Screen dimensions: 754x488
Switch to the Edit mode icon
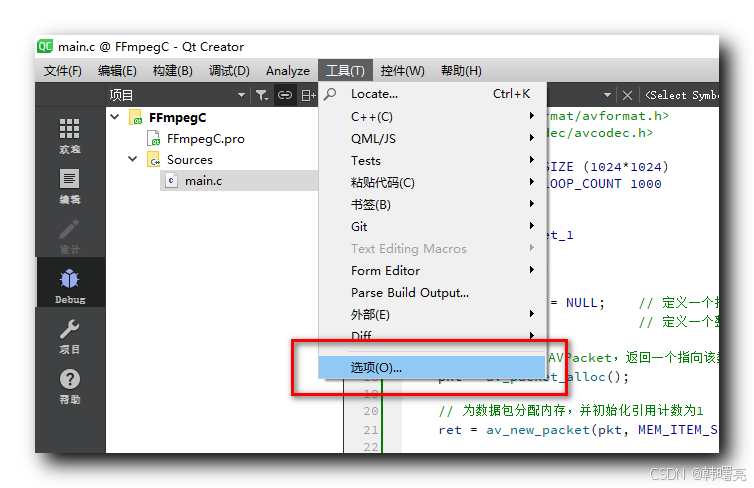click(x=70, y=186)
